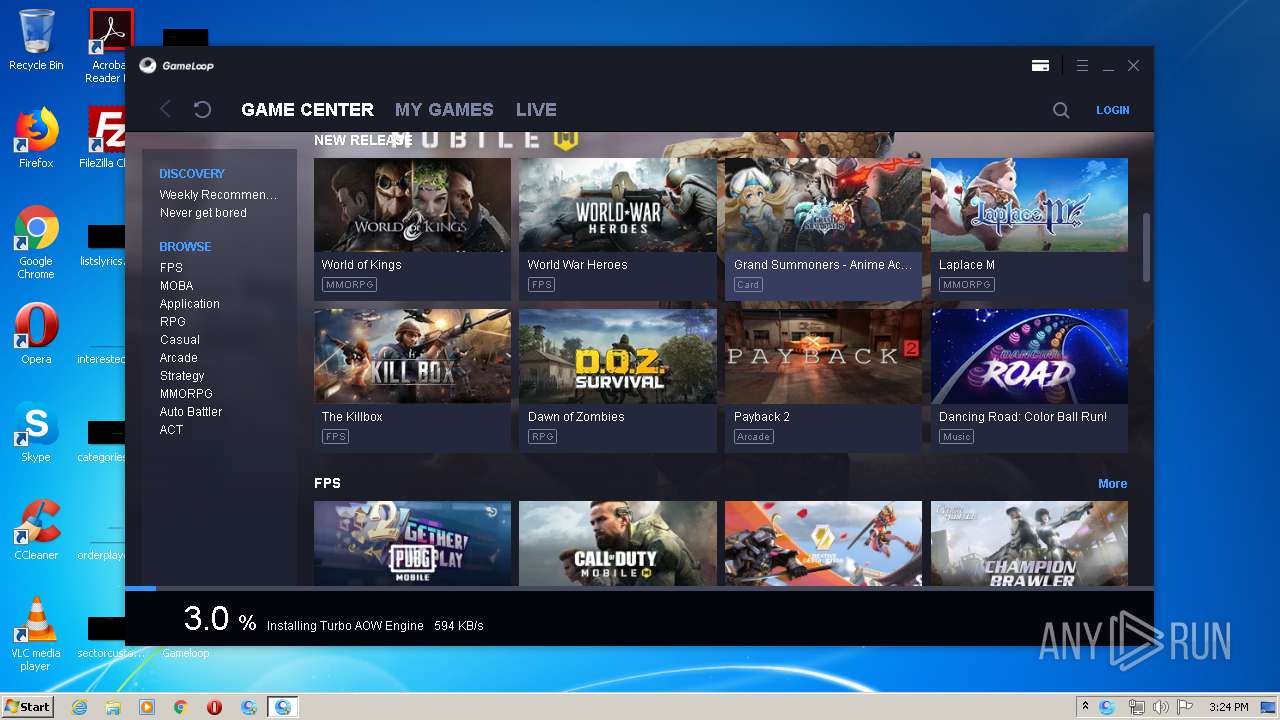1280x720 pixels.
Task: Click the Windows Start button
Action: tap(27, 706)
